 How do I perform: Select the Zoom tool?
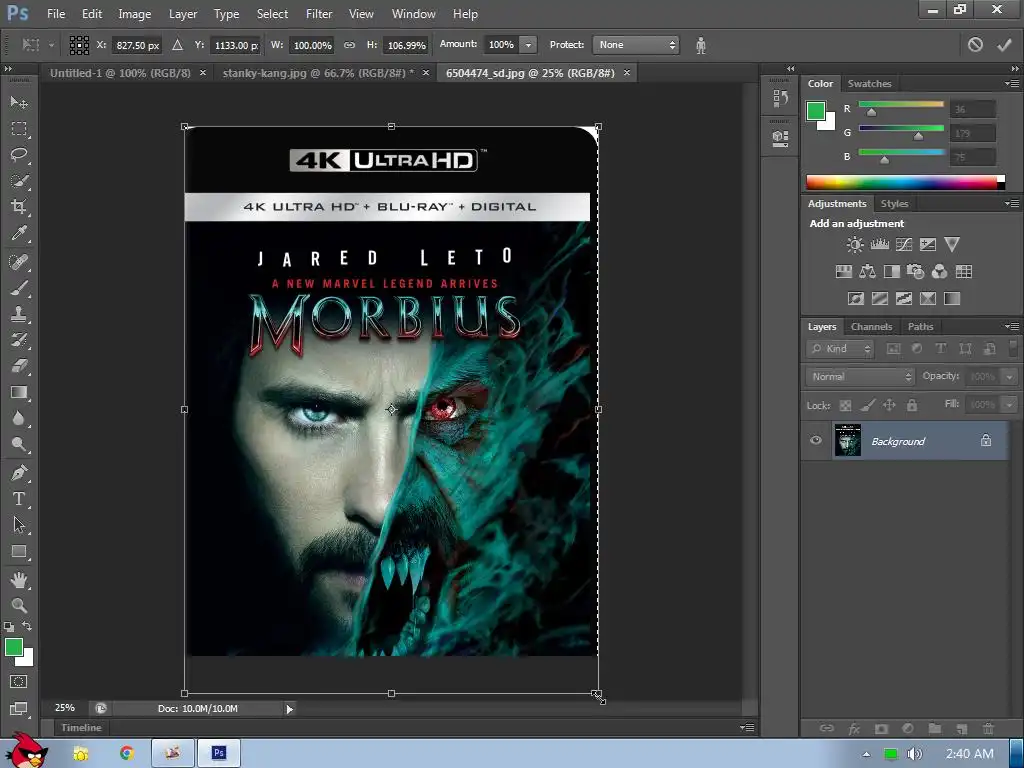(x=19, y=605)
